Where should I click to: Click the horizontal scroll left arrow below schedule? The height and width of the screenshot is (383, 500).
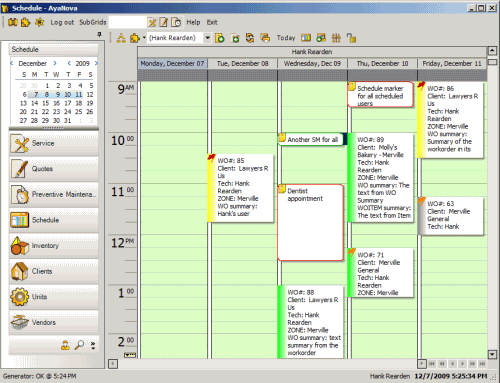coord(113,364)
